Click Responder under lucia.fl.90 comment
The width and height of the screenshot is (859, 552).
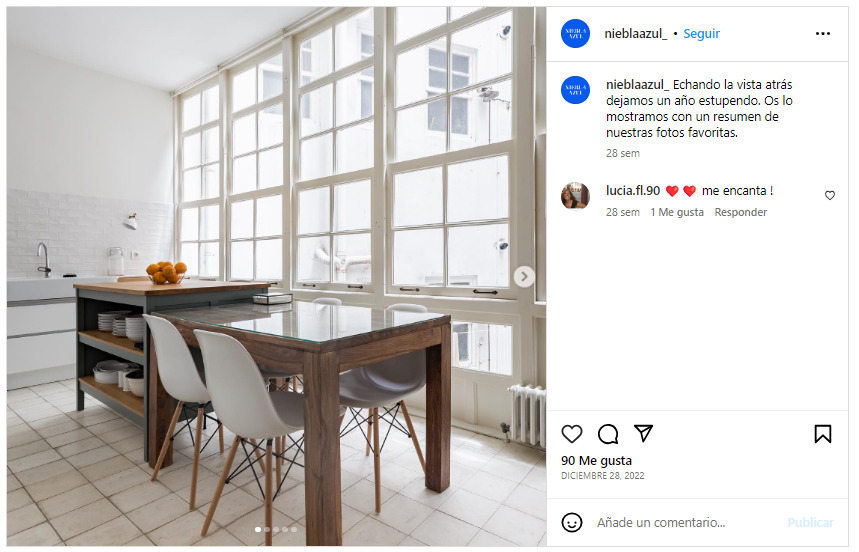(x=740, y=212)
